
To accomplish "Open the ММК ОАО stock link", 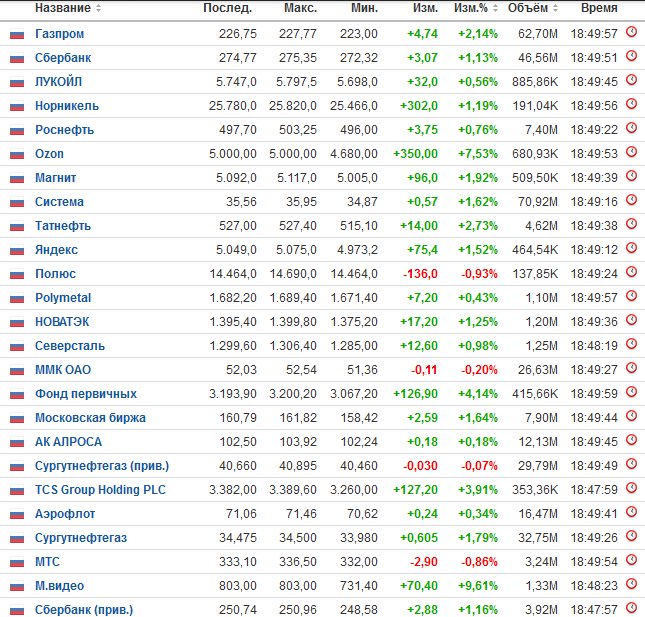I will [63, 369].
